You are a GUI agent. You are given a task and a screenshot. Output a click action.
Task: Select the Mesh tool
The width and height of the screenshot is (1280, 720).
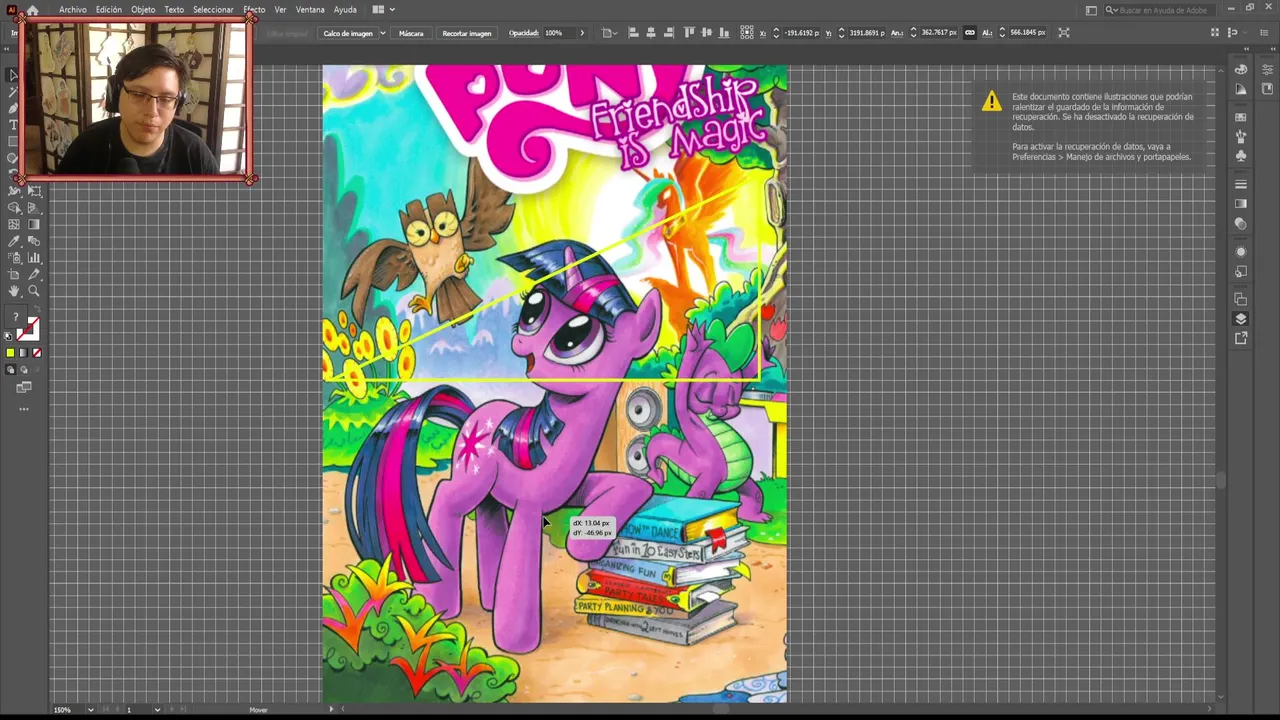pos(14,224)
